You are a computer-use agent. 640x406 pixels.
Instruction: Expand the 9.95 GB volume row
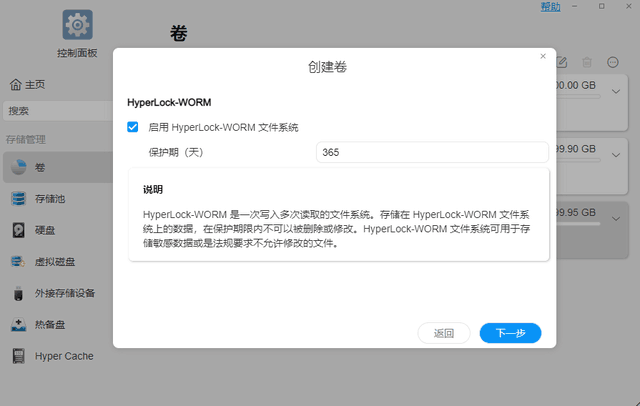coord(616,219)
